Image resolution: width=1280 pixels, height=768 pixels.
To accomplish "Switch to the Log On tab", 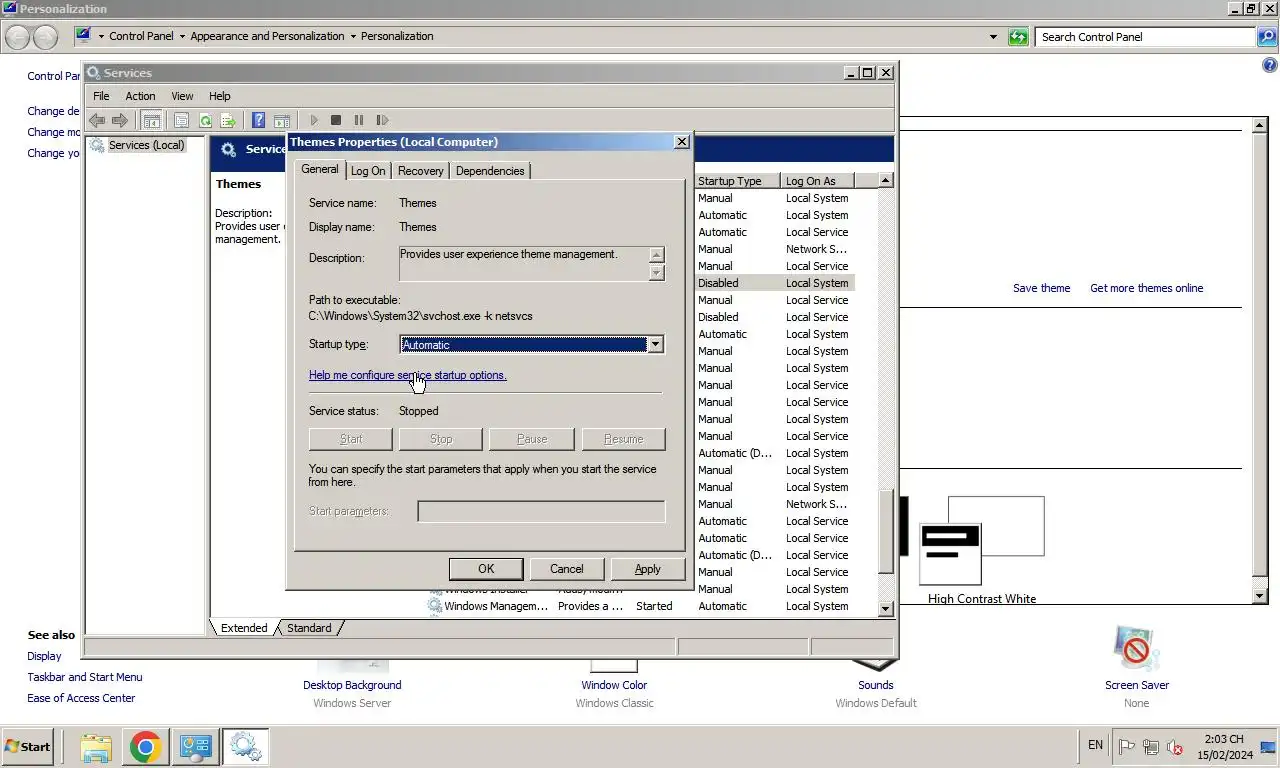I will 368,171.
